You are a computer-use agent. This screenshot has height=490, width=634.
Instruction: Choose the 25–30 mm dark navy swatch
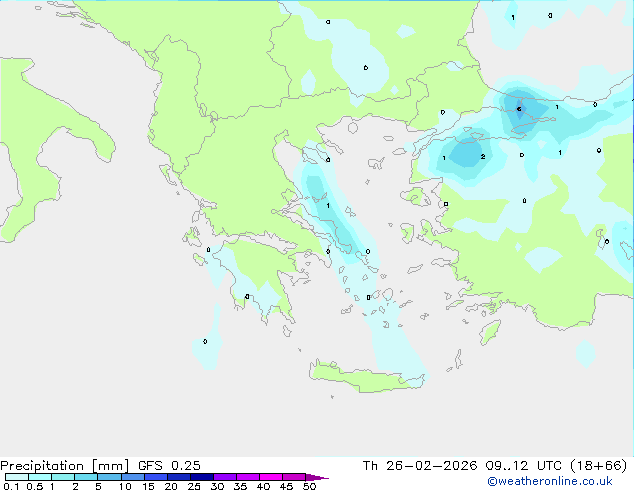202,477
